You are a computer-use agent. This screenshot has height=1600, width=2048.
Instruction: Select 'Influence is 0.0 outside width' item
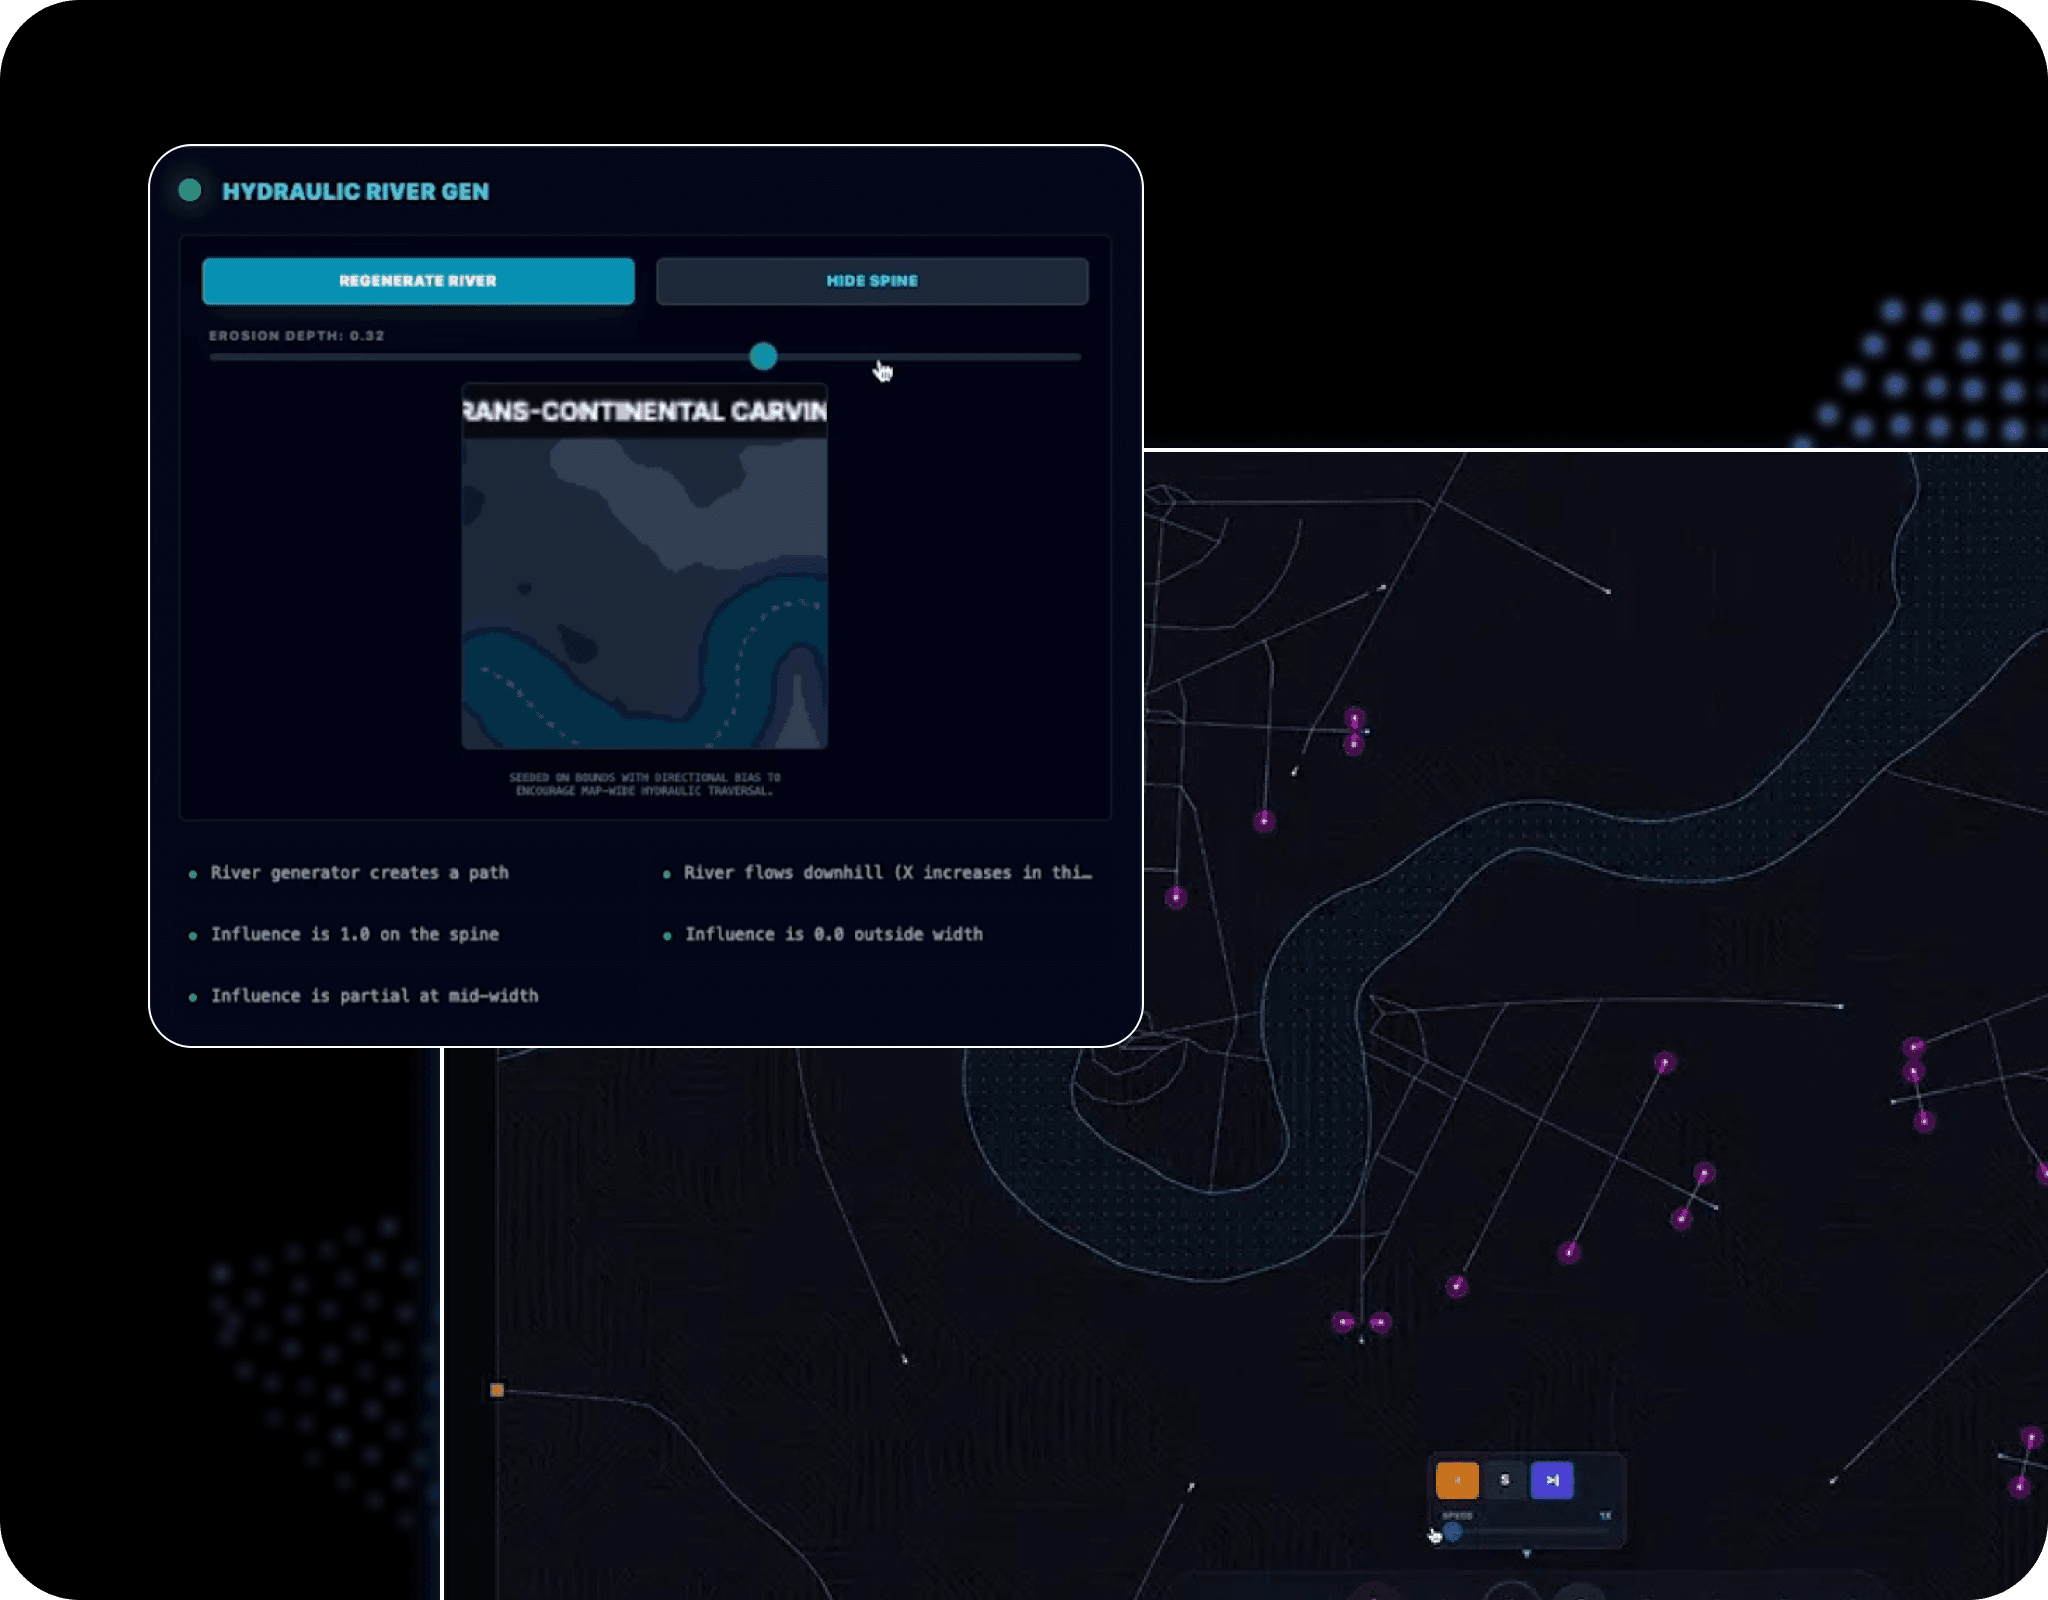click(x=833, y=934)
